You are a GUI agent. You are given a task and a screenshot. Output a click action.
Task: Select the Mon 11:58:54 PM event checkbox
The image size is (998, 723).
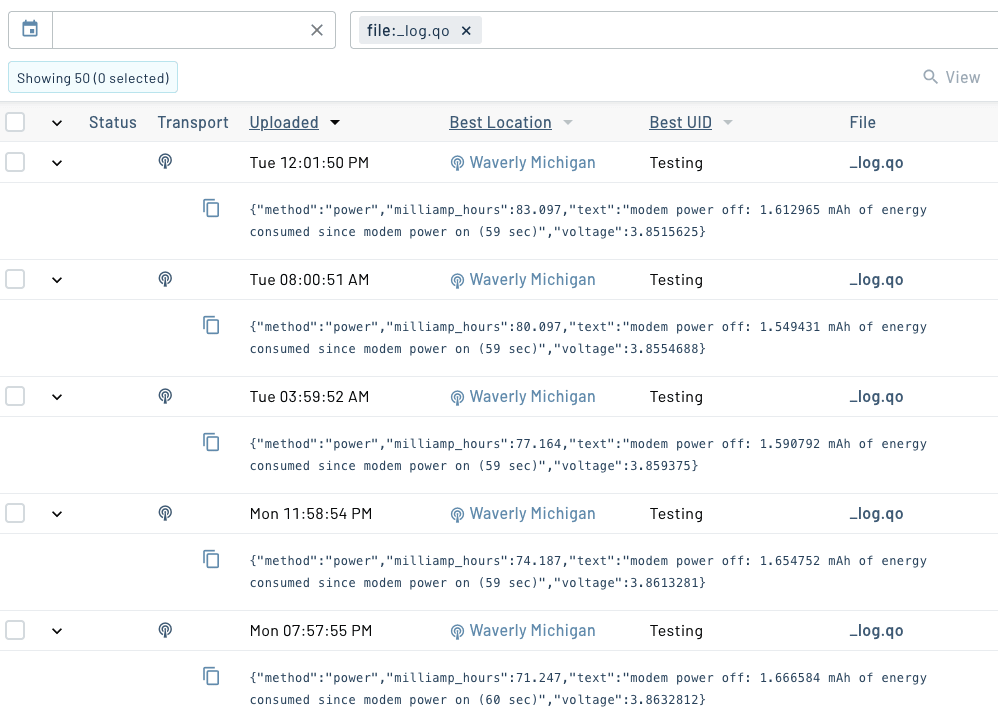[x=15, y=513]
